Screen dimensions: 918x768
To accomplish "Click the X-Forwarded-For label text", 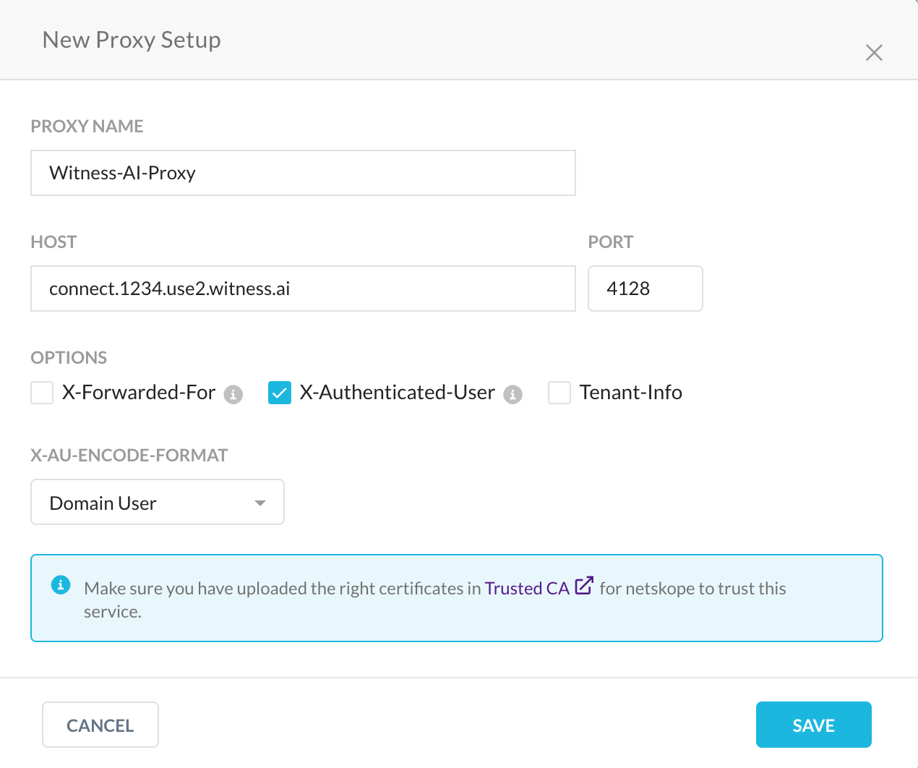I will (139, 393).
